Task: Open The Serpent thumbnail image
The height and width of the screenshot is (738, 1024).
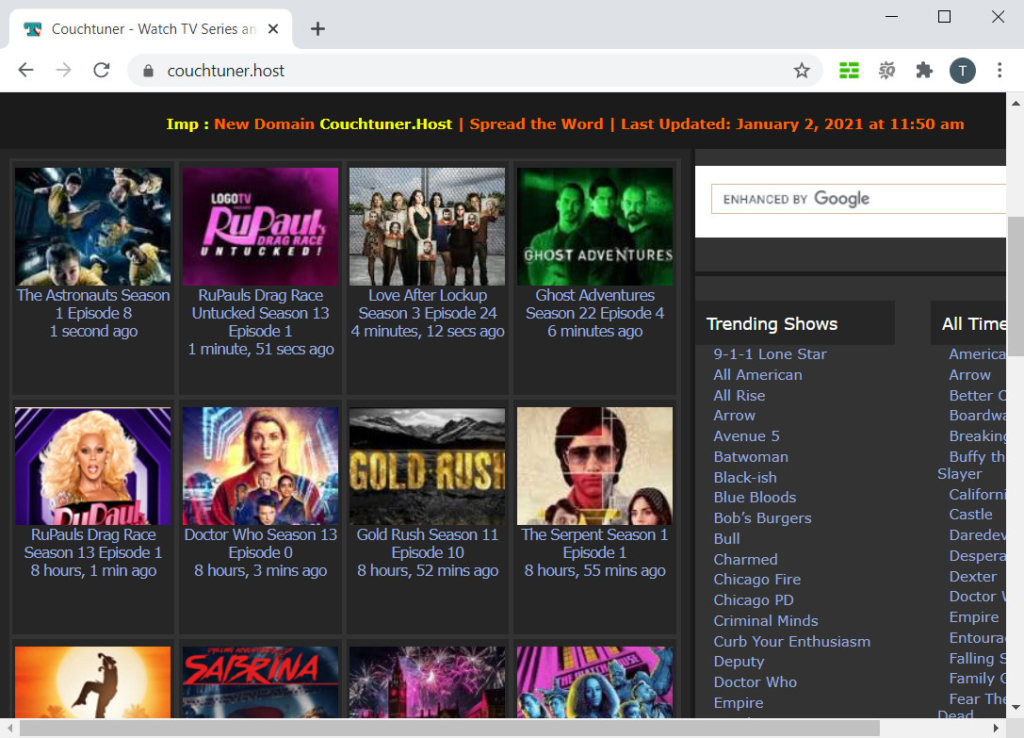Action: pos(594,466)
